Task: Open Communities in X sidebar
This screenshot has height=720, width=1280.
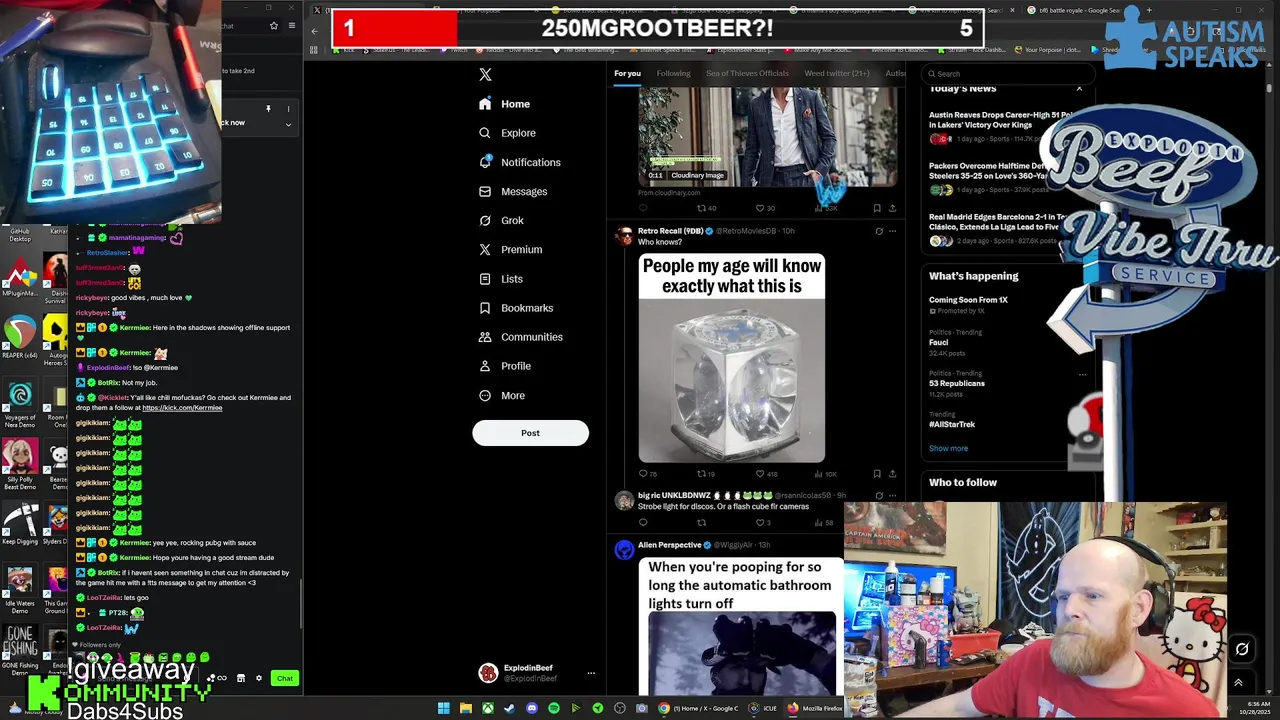Action: click(x=520, y=337)
